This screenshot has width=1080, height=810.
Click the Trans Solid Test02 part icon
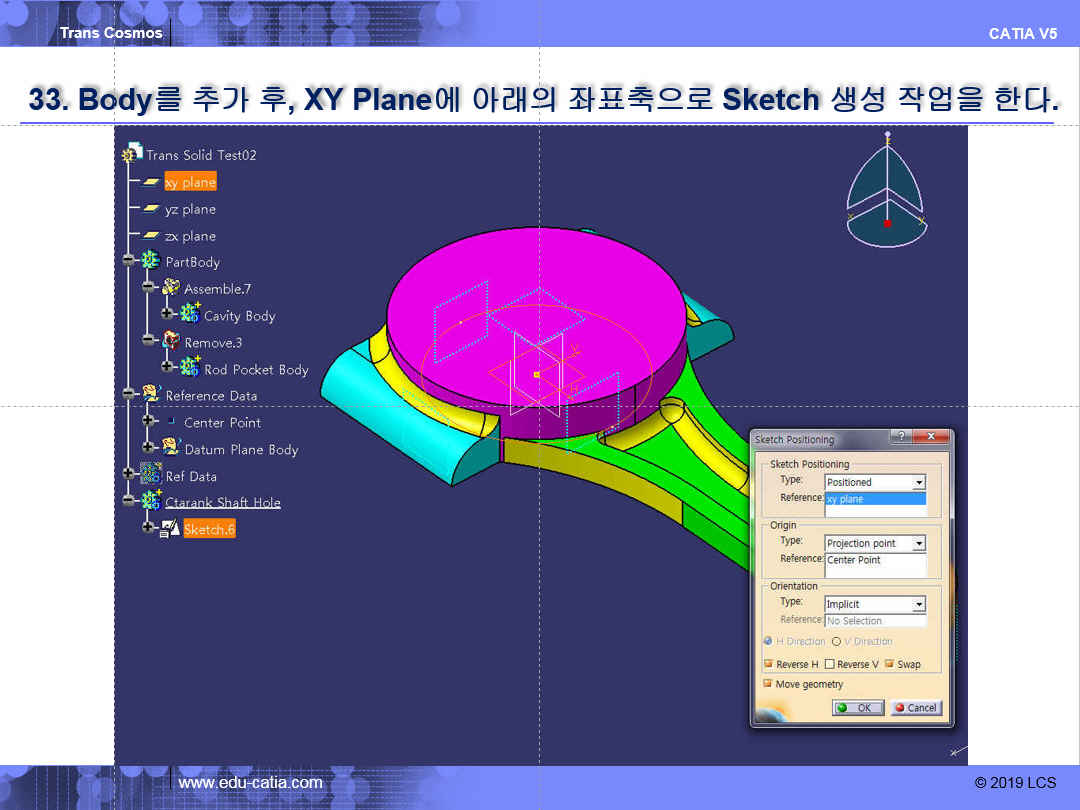[x=132, y=154]
